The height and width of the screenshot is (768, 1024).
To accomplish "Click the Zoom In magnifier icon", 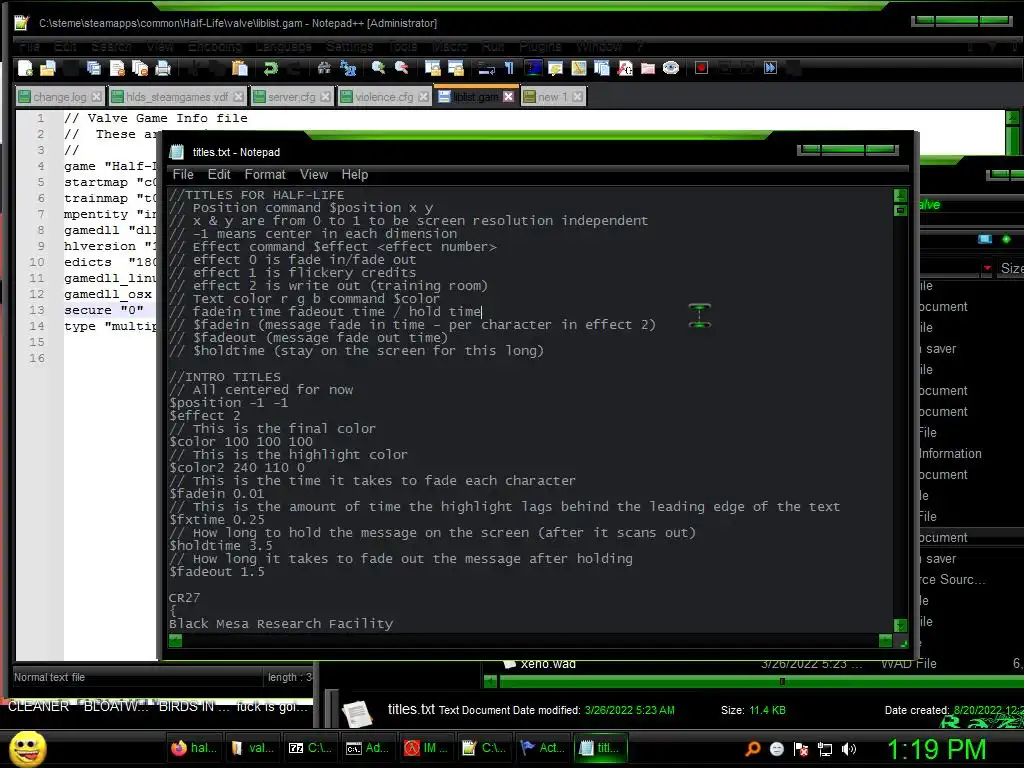I will click(378, 68).
